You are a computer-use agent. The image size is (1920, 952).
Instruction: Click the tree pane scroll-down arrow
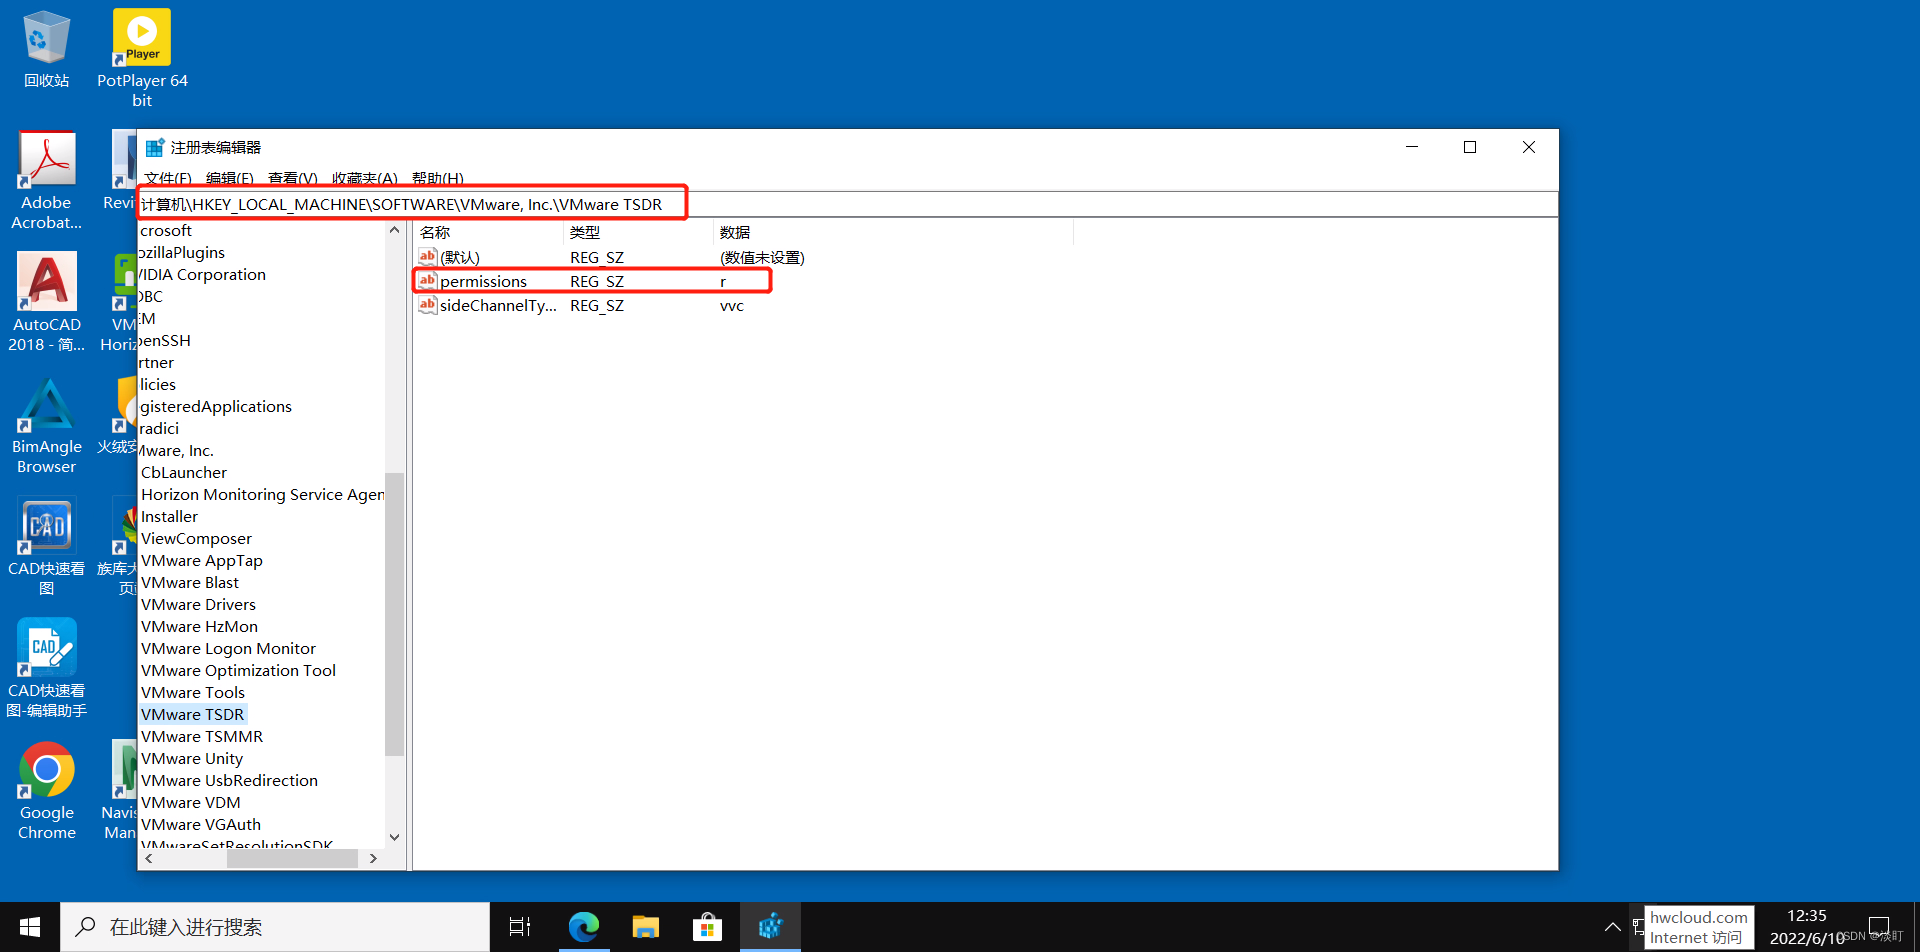394,837
